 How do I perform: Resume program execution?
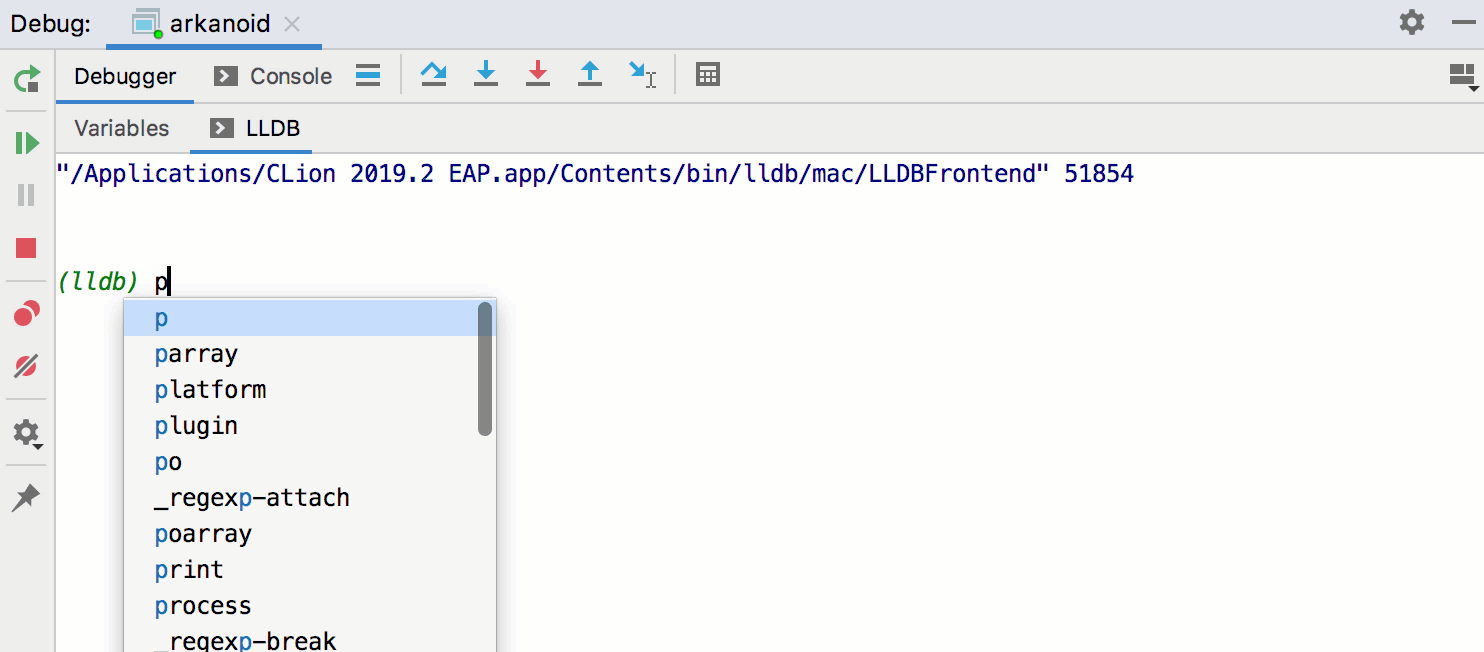click(x=27, y=143)
